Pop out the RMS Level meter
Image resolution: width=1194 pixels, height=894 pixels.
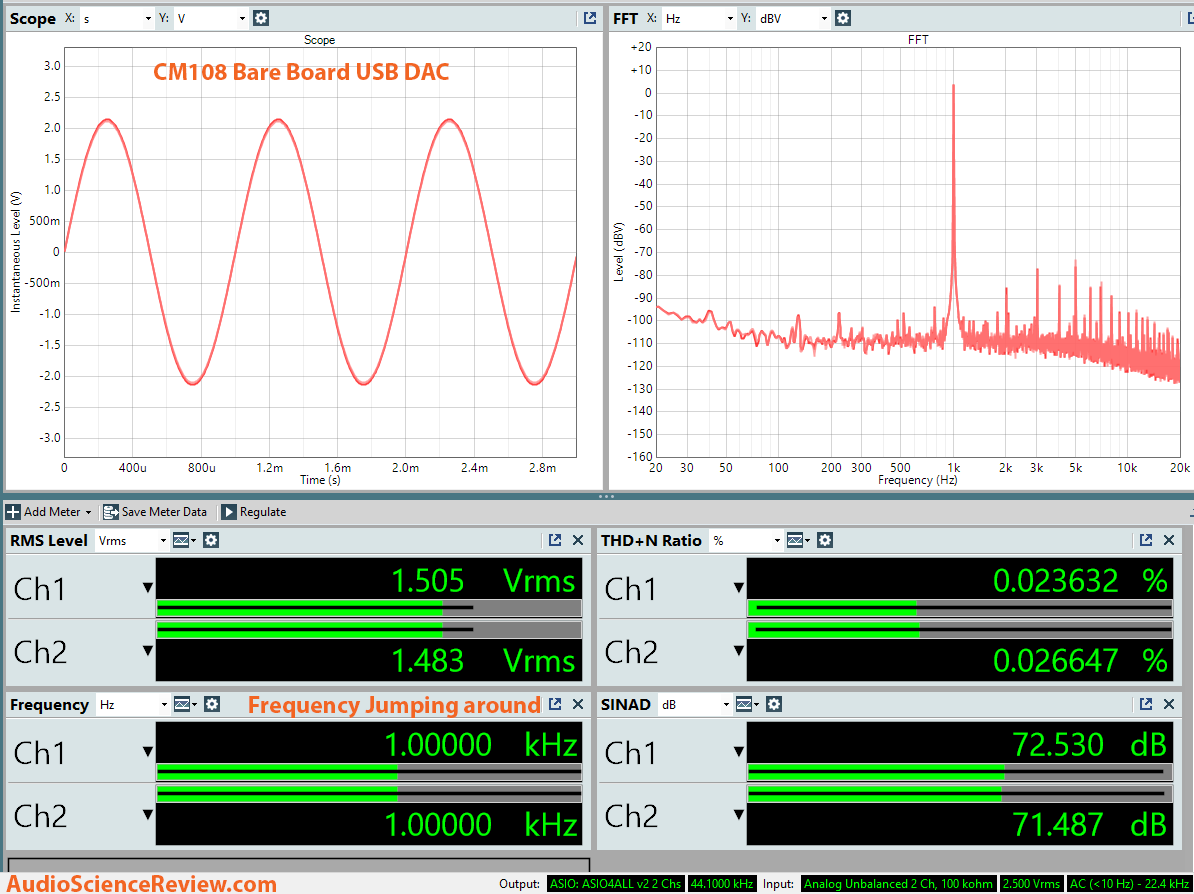pos(555,540)
